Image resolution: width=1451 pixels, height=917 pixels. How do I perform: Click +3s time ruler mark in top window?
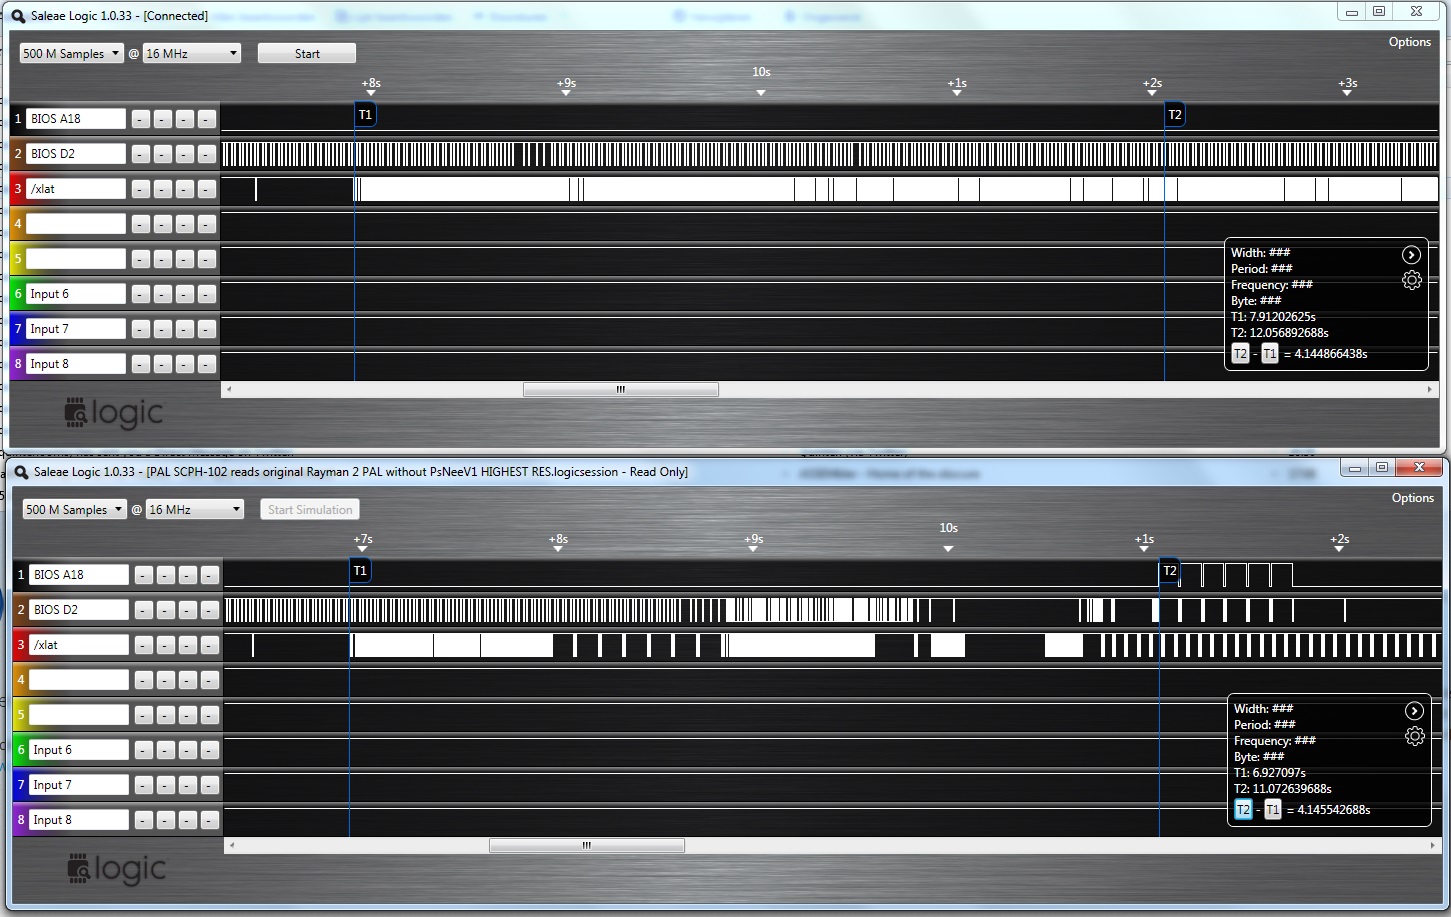point(1348,83)
